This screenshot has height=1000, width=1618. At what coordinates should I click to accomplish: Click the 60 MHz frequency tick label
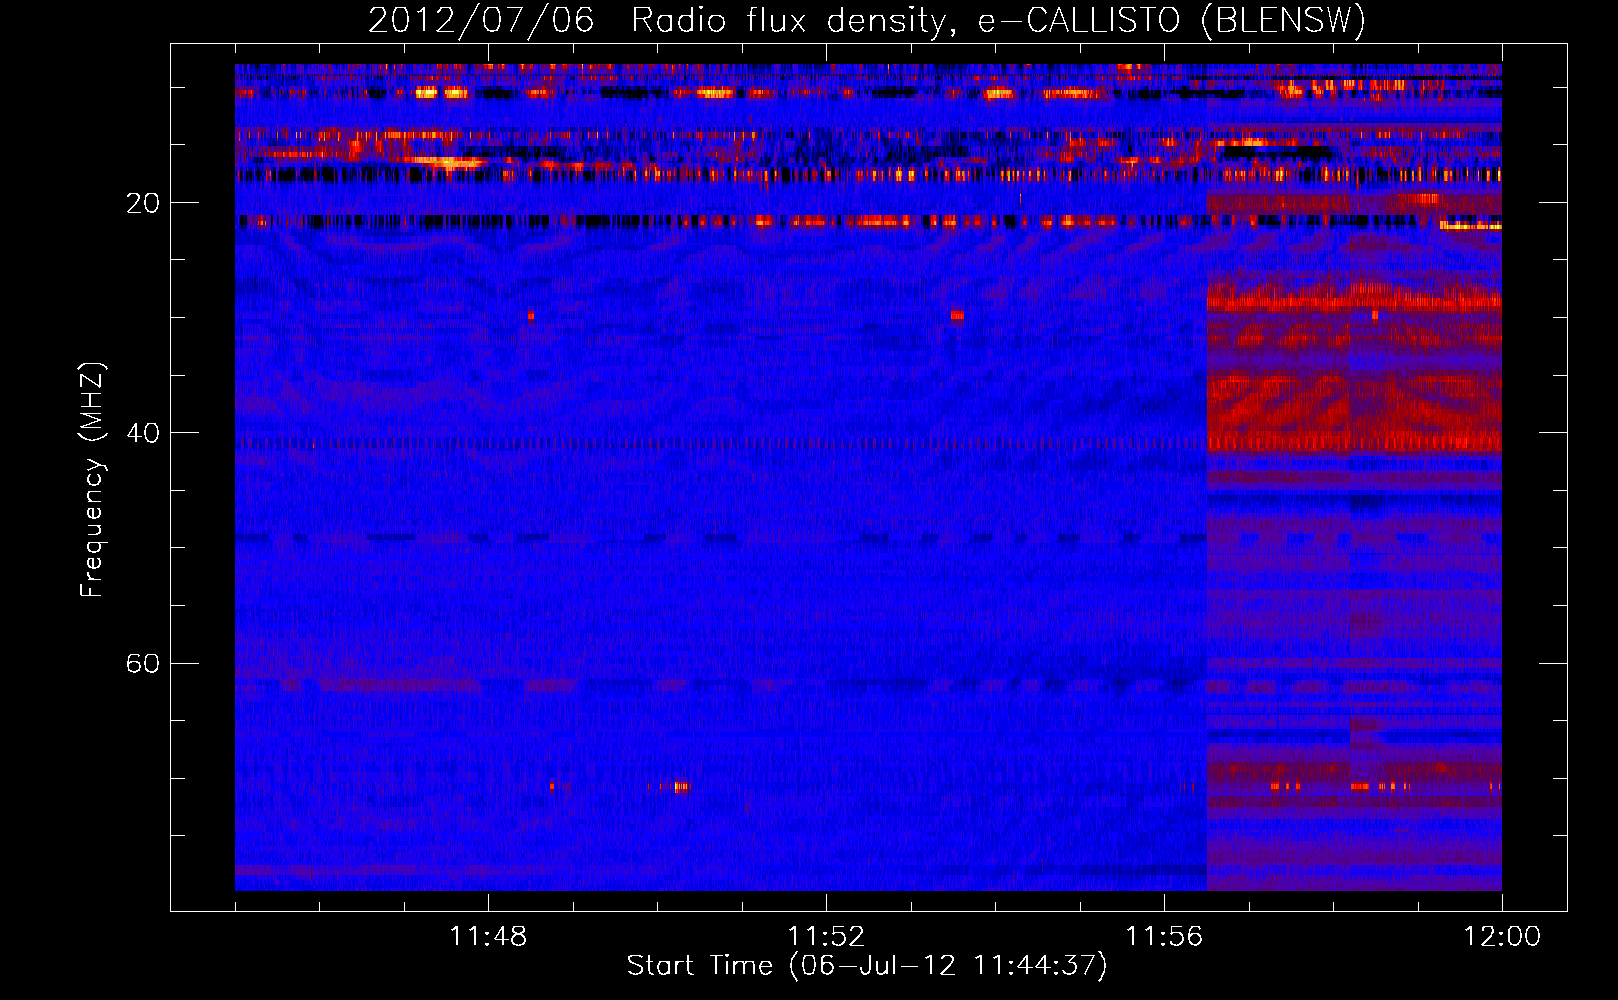point(142,664)
